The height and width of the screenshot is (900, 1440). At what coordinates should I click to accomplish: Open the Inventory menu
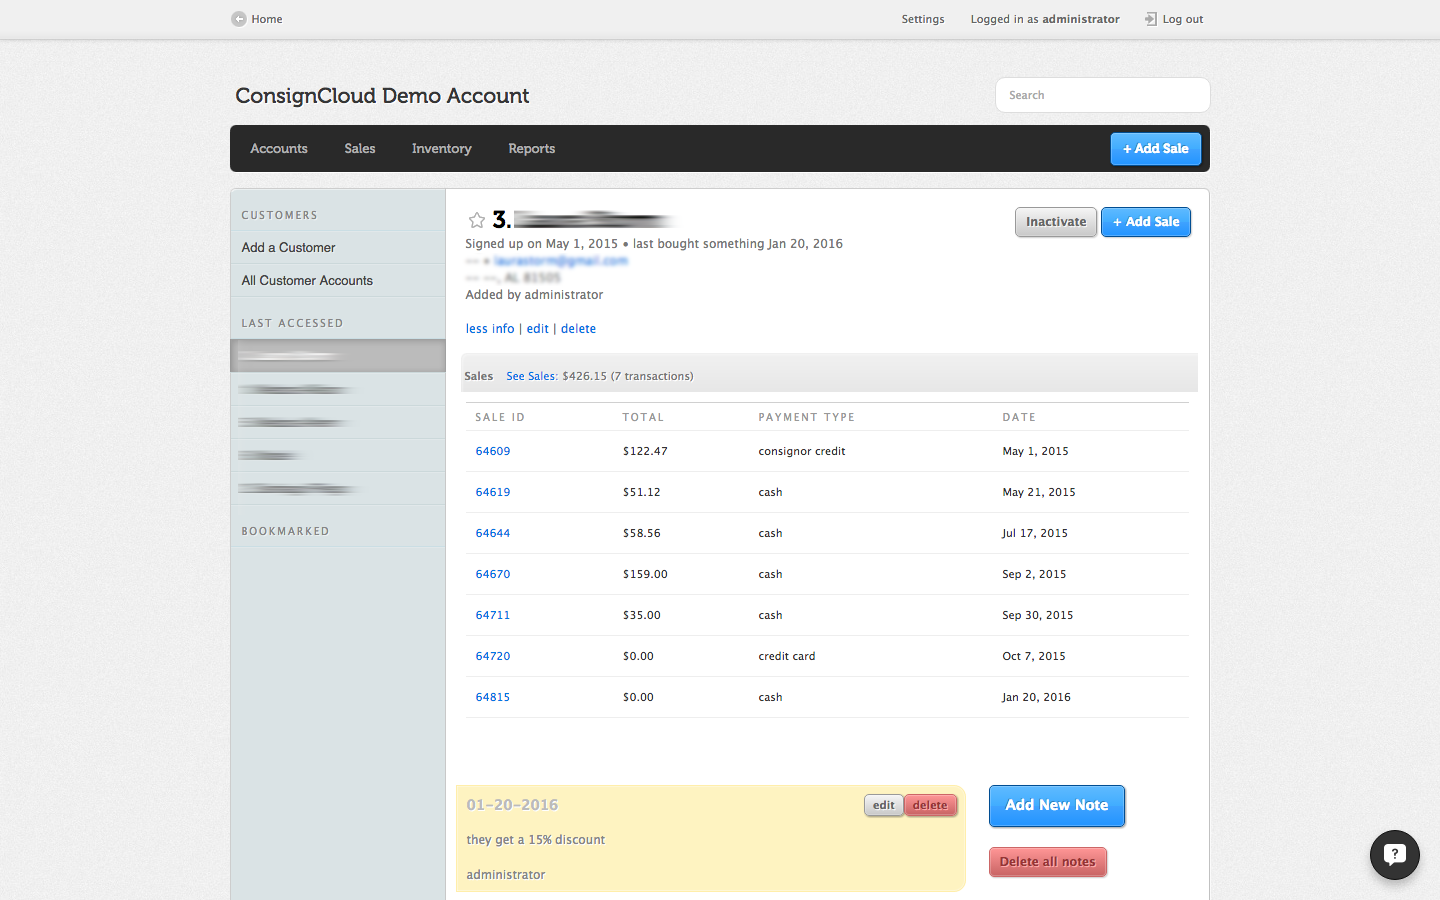(x=441, y=149)
